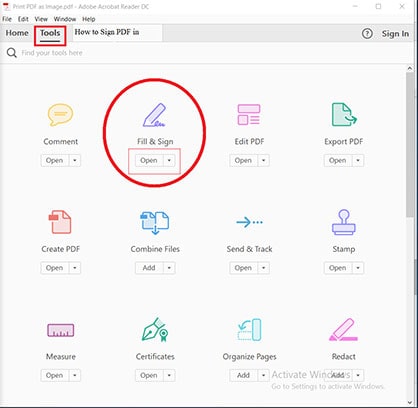Switch to the Home tab
This screenshot has height=408, width=418.
tap(17, 33)
